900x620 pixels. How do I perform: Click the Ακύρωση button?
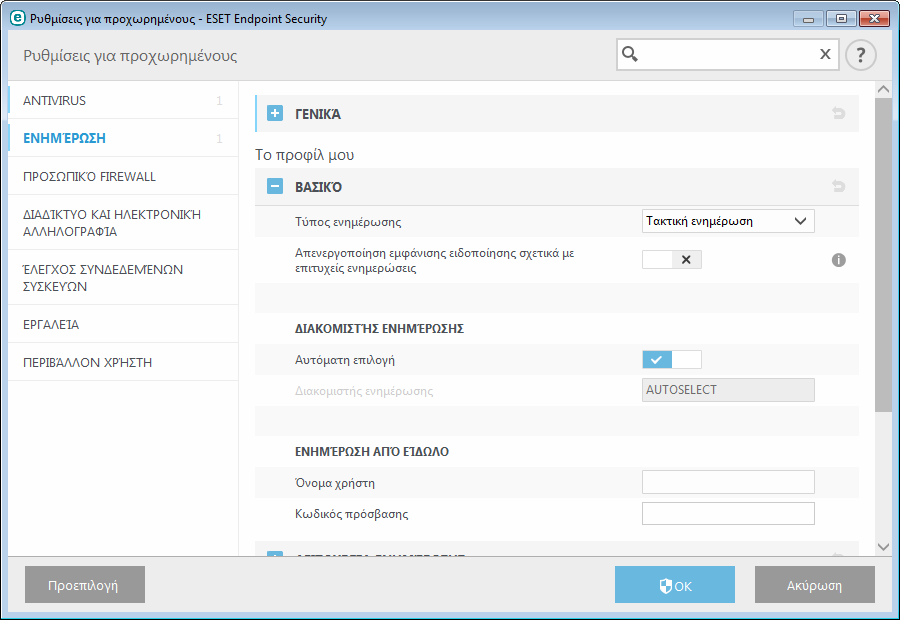tap(814, 584)
